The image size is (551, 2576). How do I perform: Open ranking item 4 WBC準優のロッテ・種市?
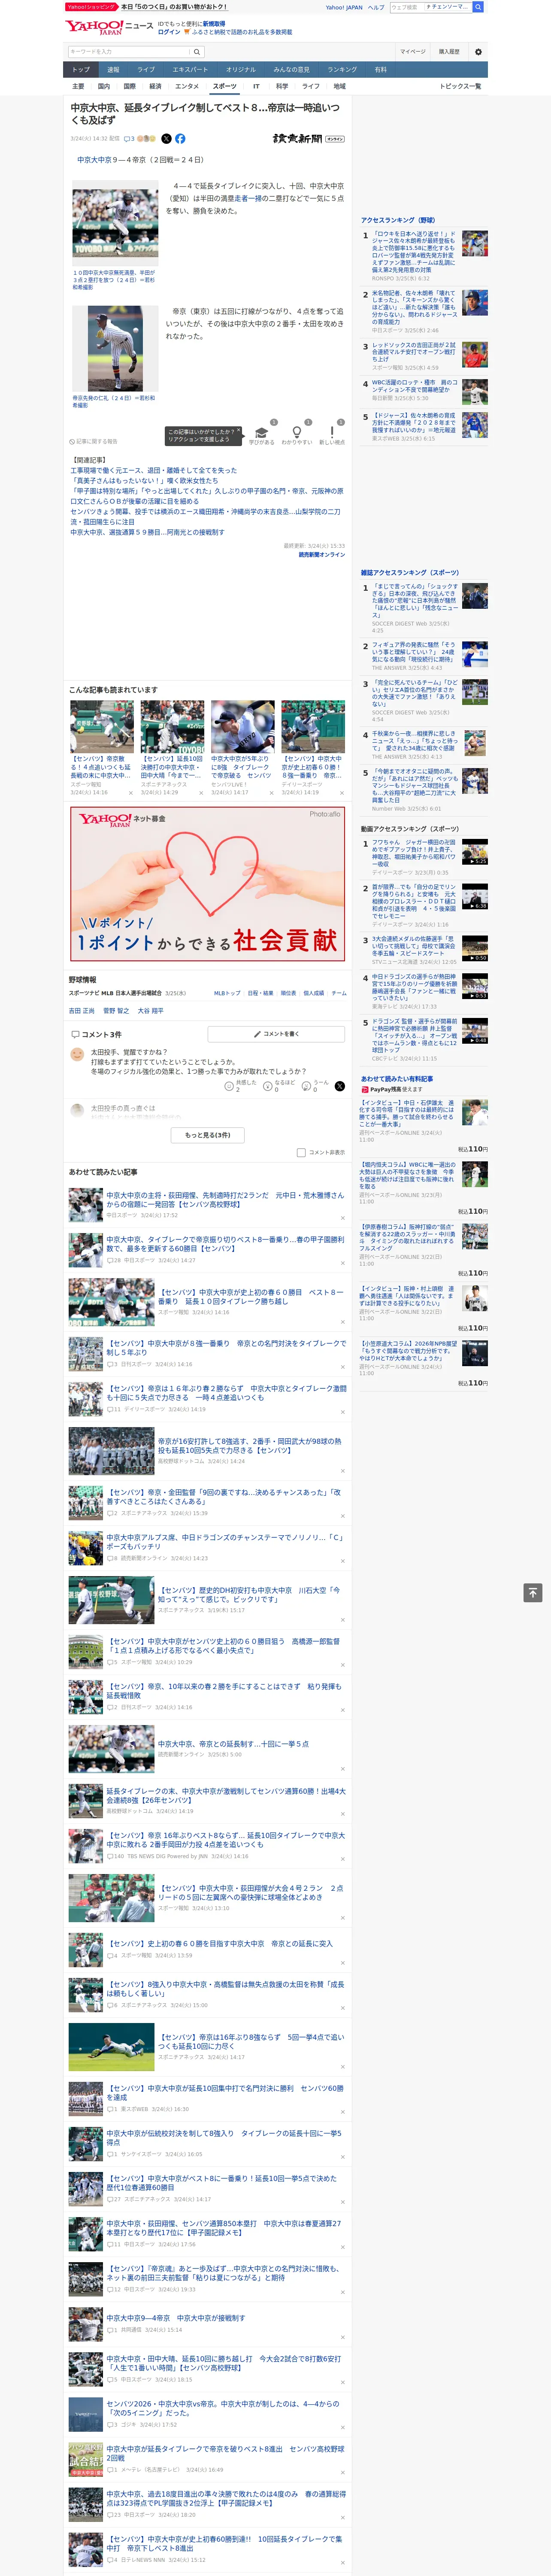[414, 386]
